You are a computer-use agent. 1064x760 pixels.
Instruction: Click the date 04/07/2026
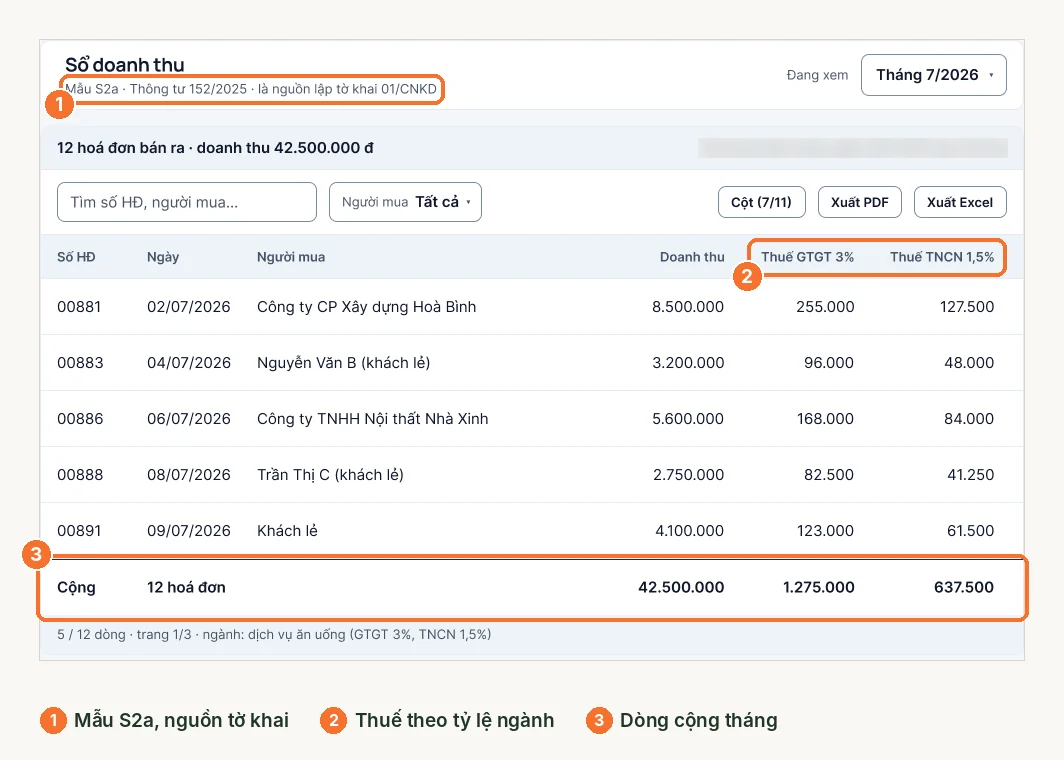point(189,363)
